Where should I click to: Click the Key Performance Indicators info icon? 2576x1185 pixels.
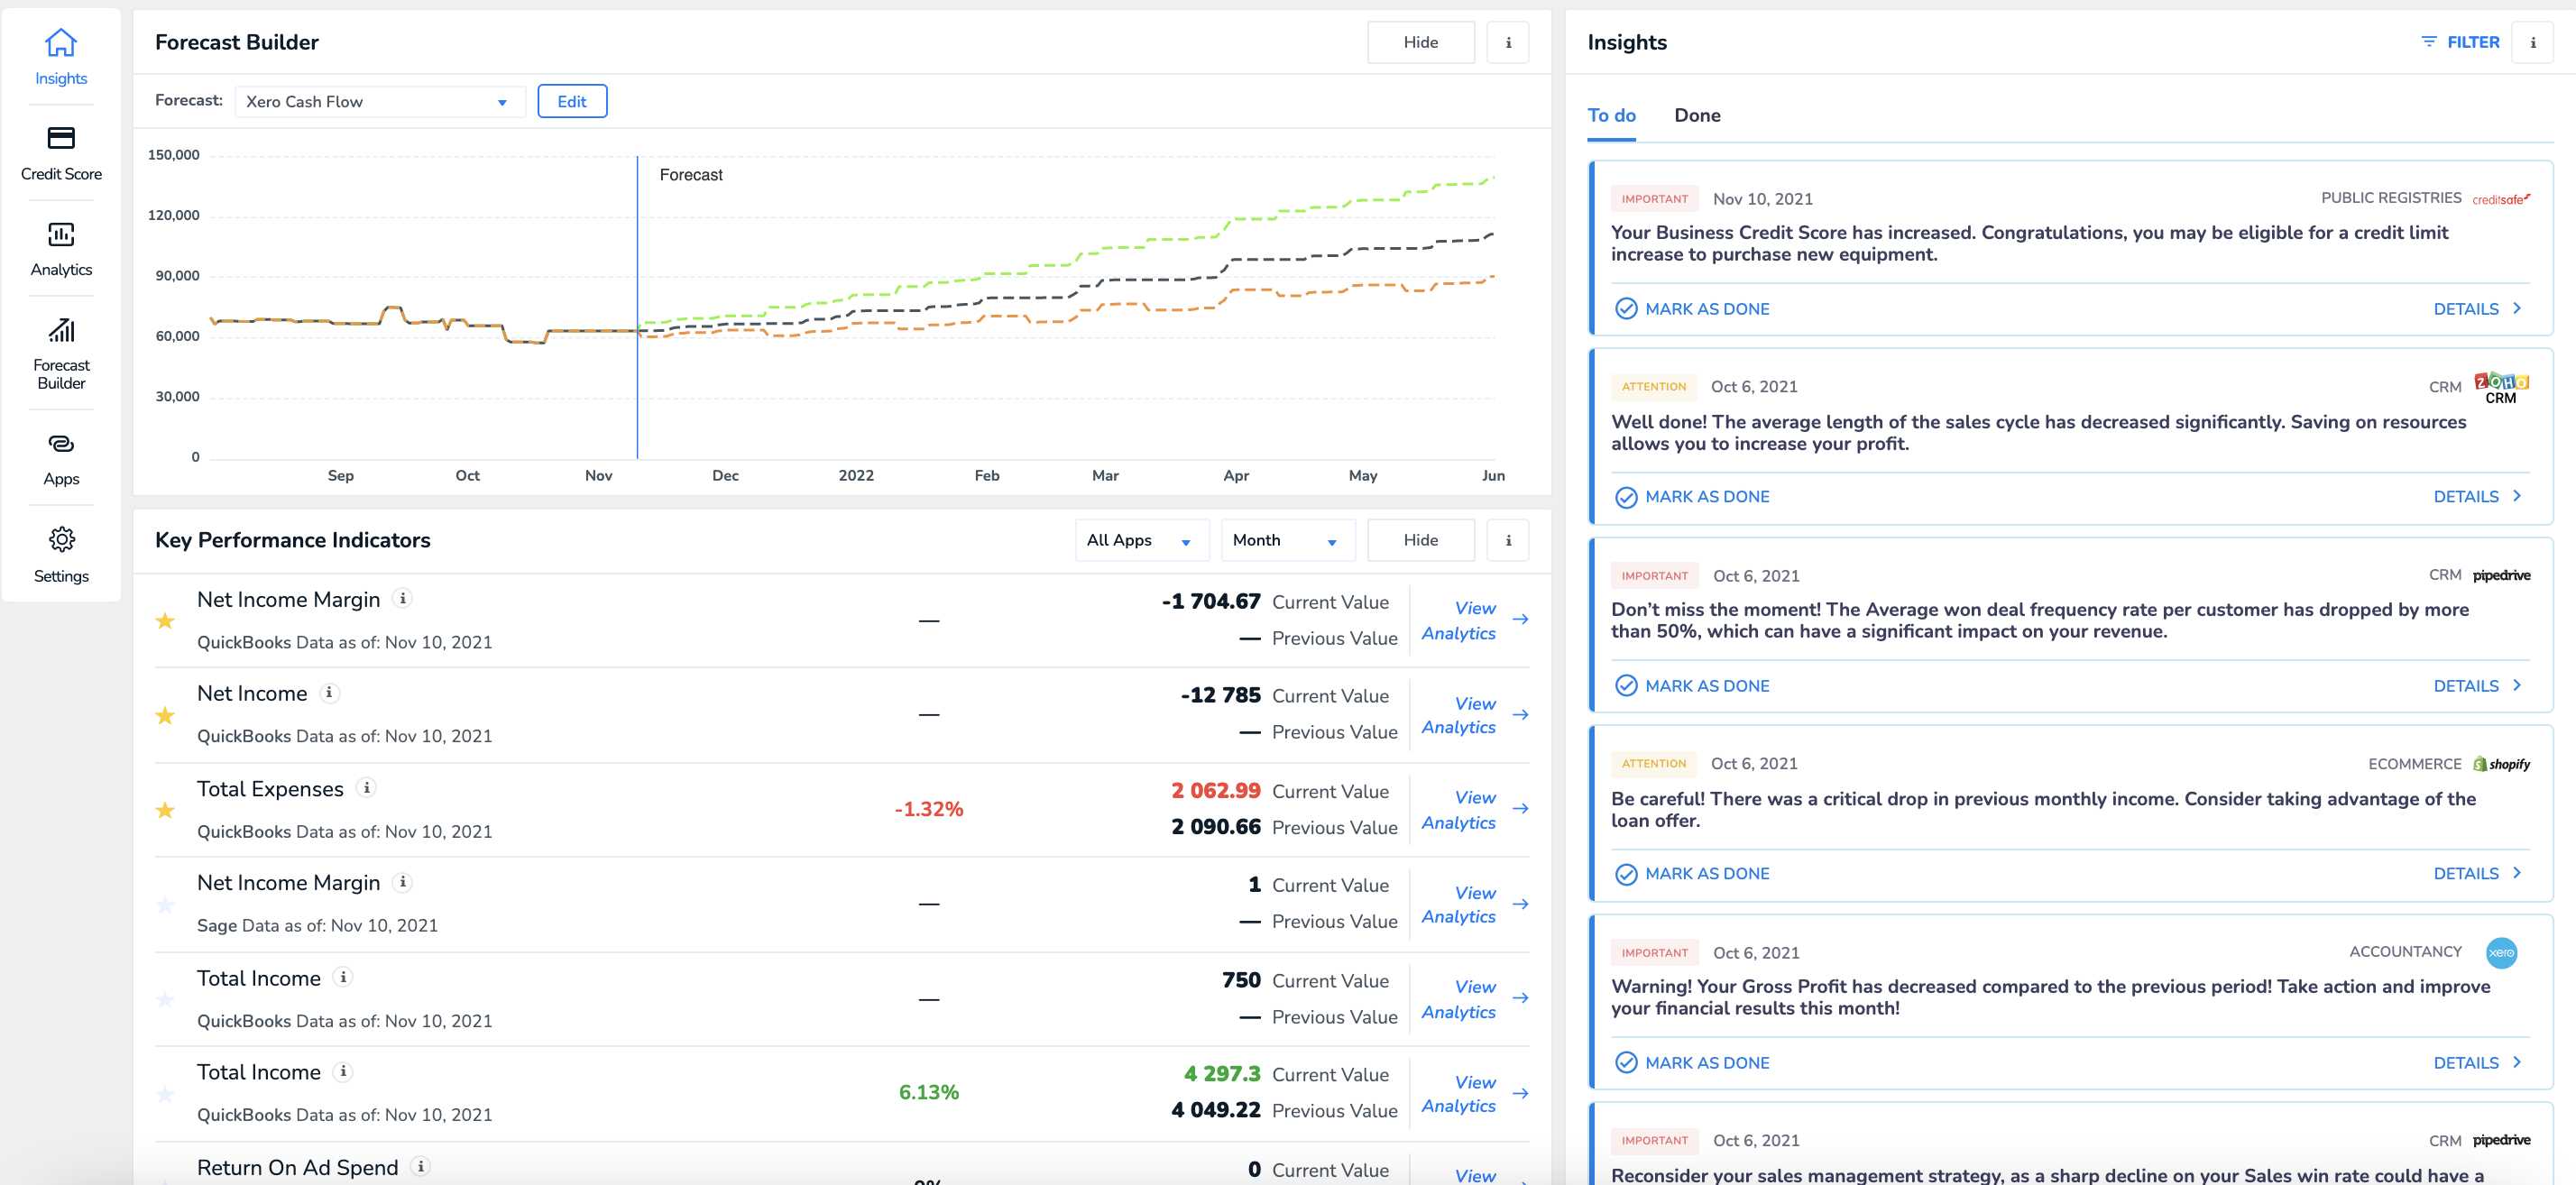[x=1507, y=540]
